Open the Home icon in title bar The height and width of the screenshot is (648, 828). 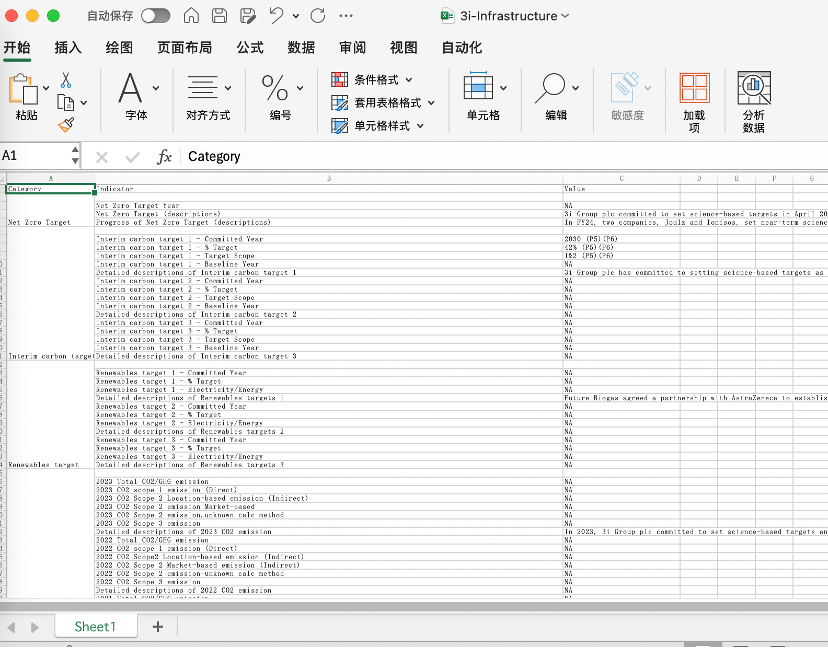coord(191,16)
